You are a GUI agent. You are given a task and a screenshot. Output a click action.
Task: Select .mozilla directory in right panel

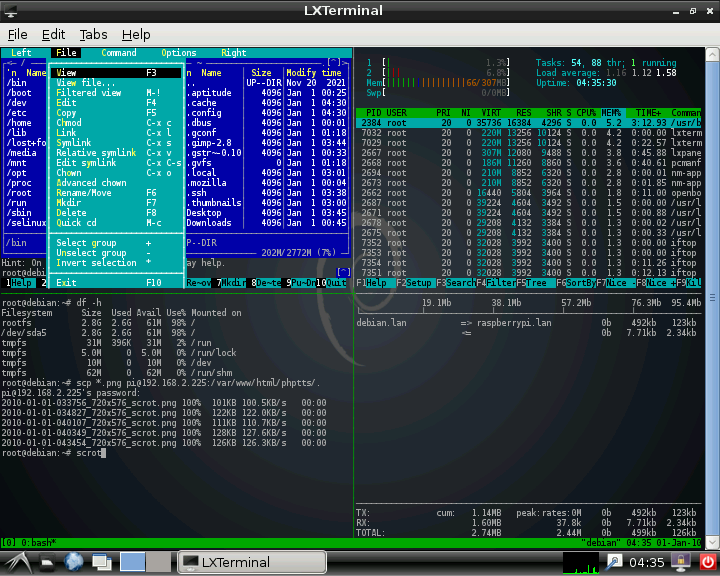tap(266, 183)
